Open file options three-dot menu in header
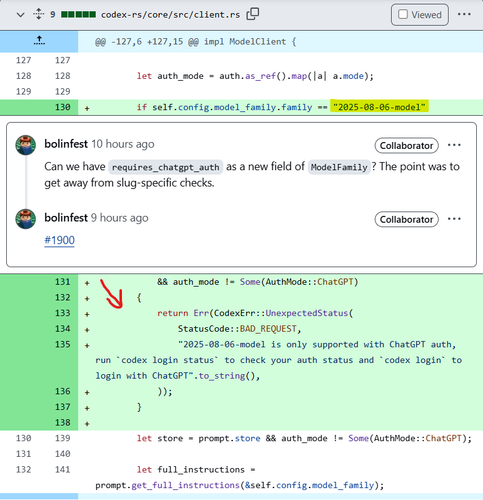 click(x=464, y=14)
